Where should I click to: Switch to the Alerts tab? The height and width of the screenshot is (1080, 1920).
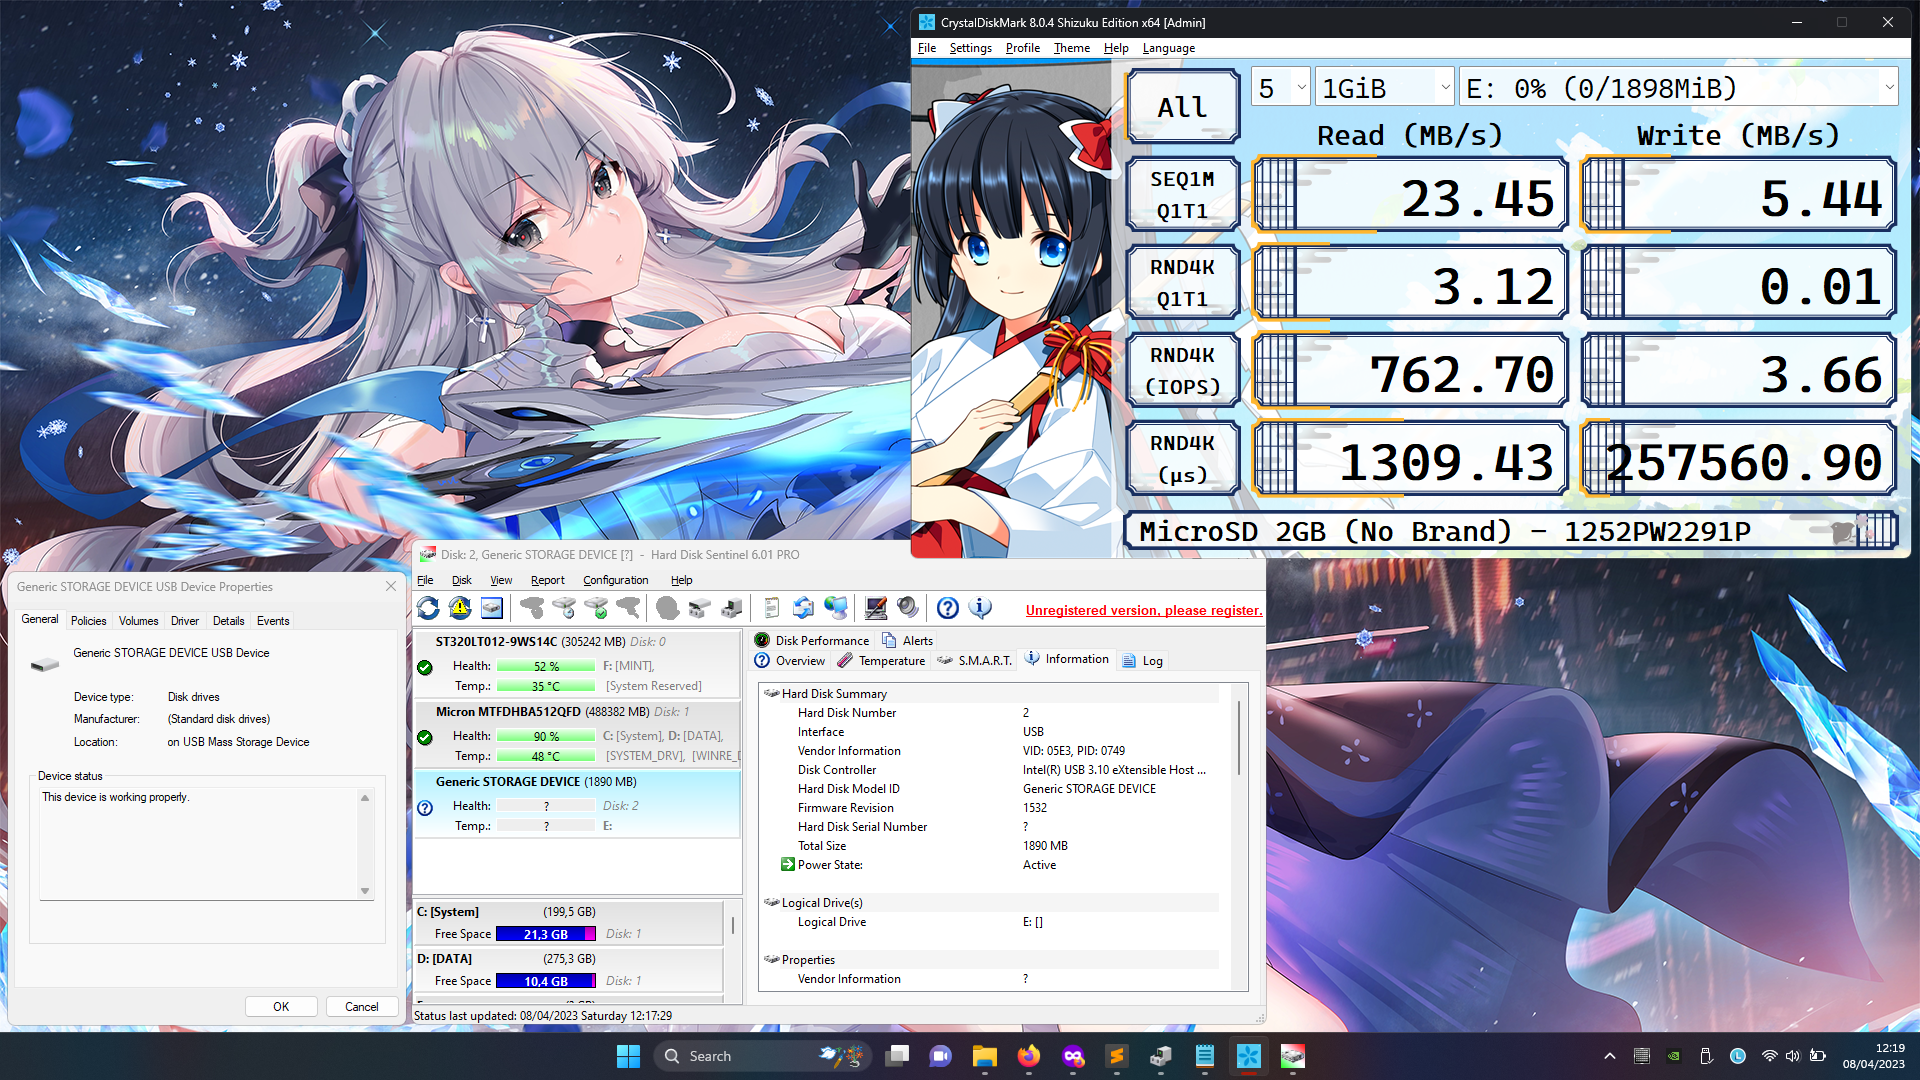click(x=908, y=641)
